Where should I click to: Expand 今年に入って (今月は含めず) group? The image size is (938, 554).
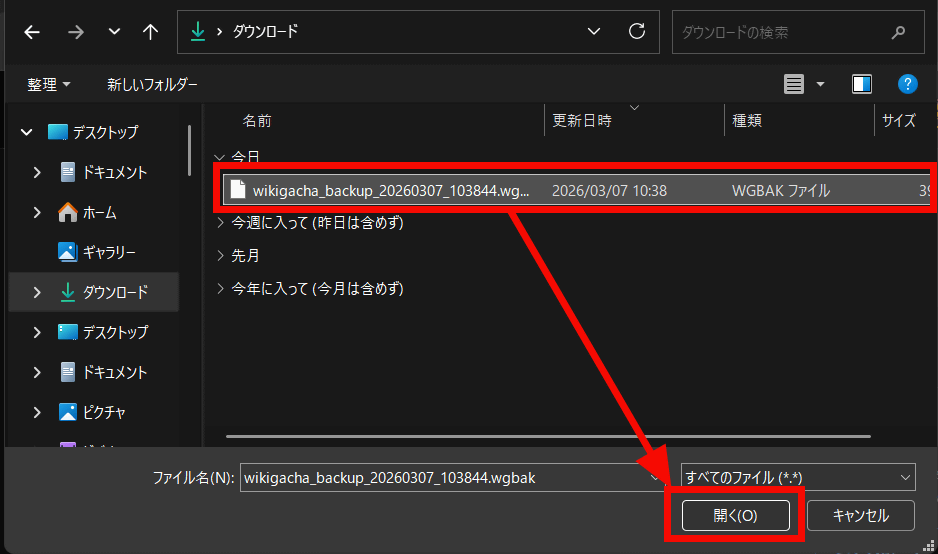(220, 288)
